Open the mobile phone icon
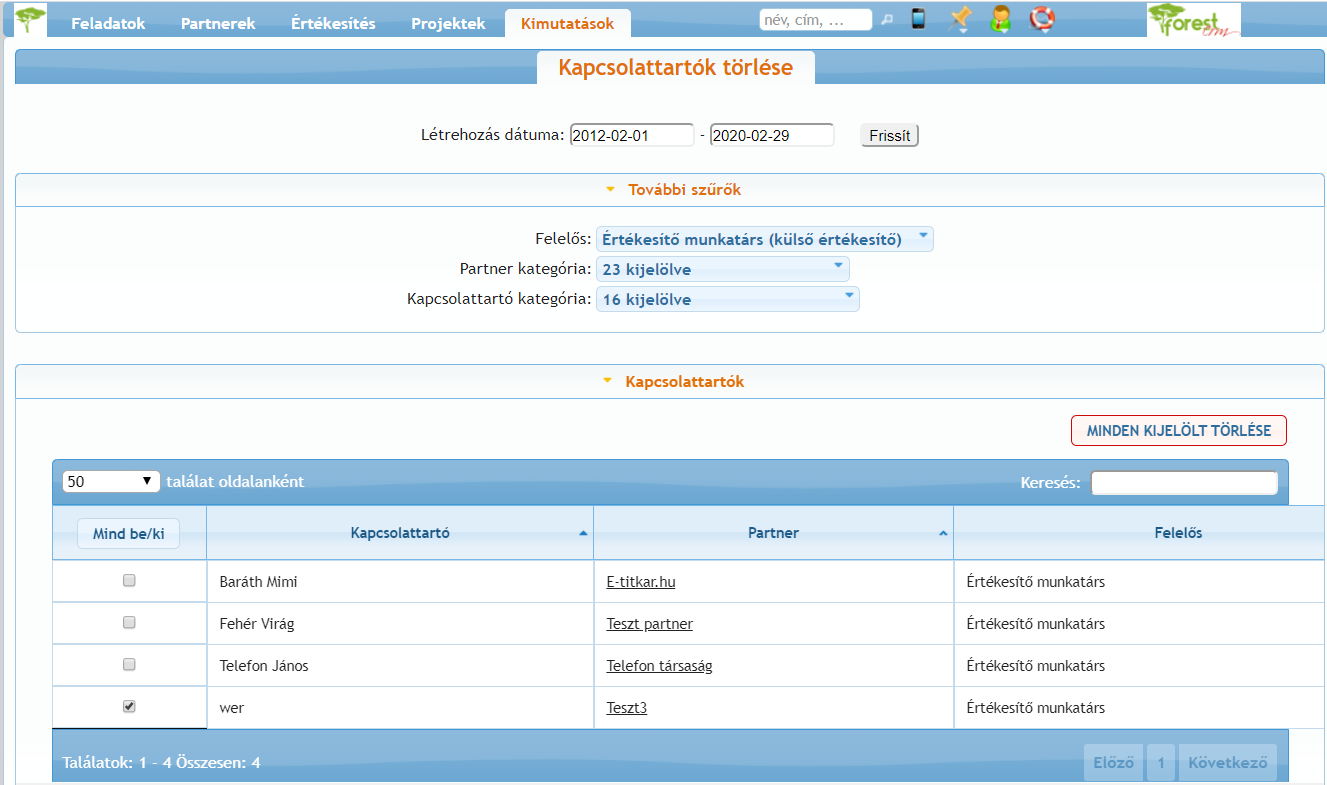1327x785 pixels. (x=918, y=19)
